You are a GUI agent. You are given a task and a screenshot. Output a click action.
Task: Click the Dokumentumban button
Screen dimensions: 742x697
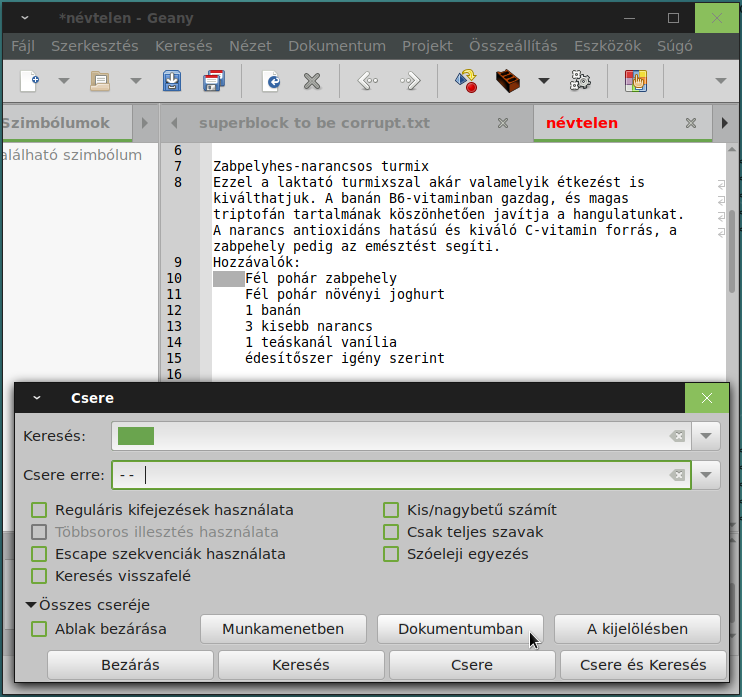click(460, 629)
